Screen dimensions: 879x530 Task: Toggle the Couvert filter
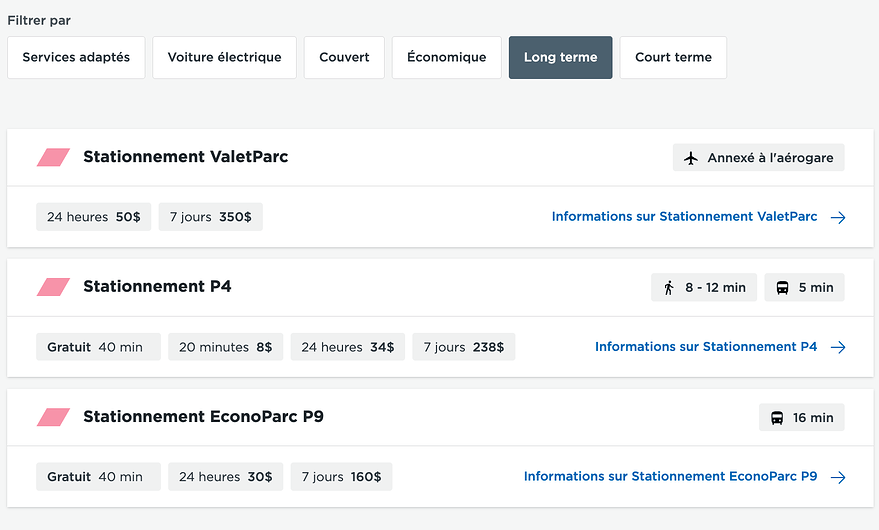pos(344,57)
